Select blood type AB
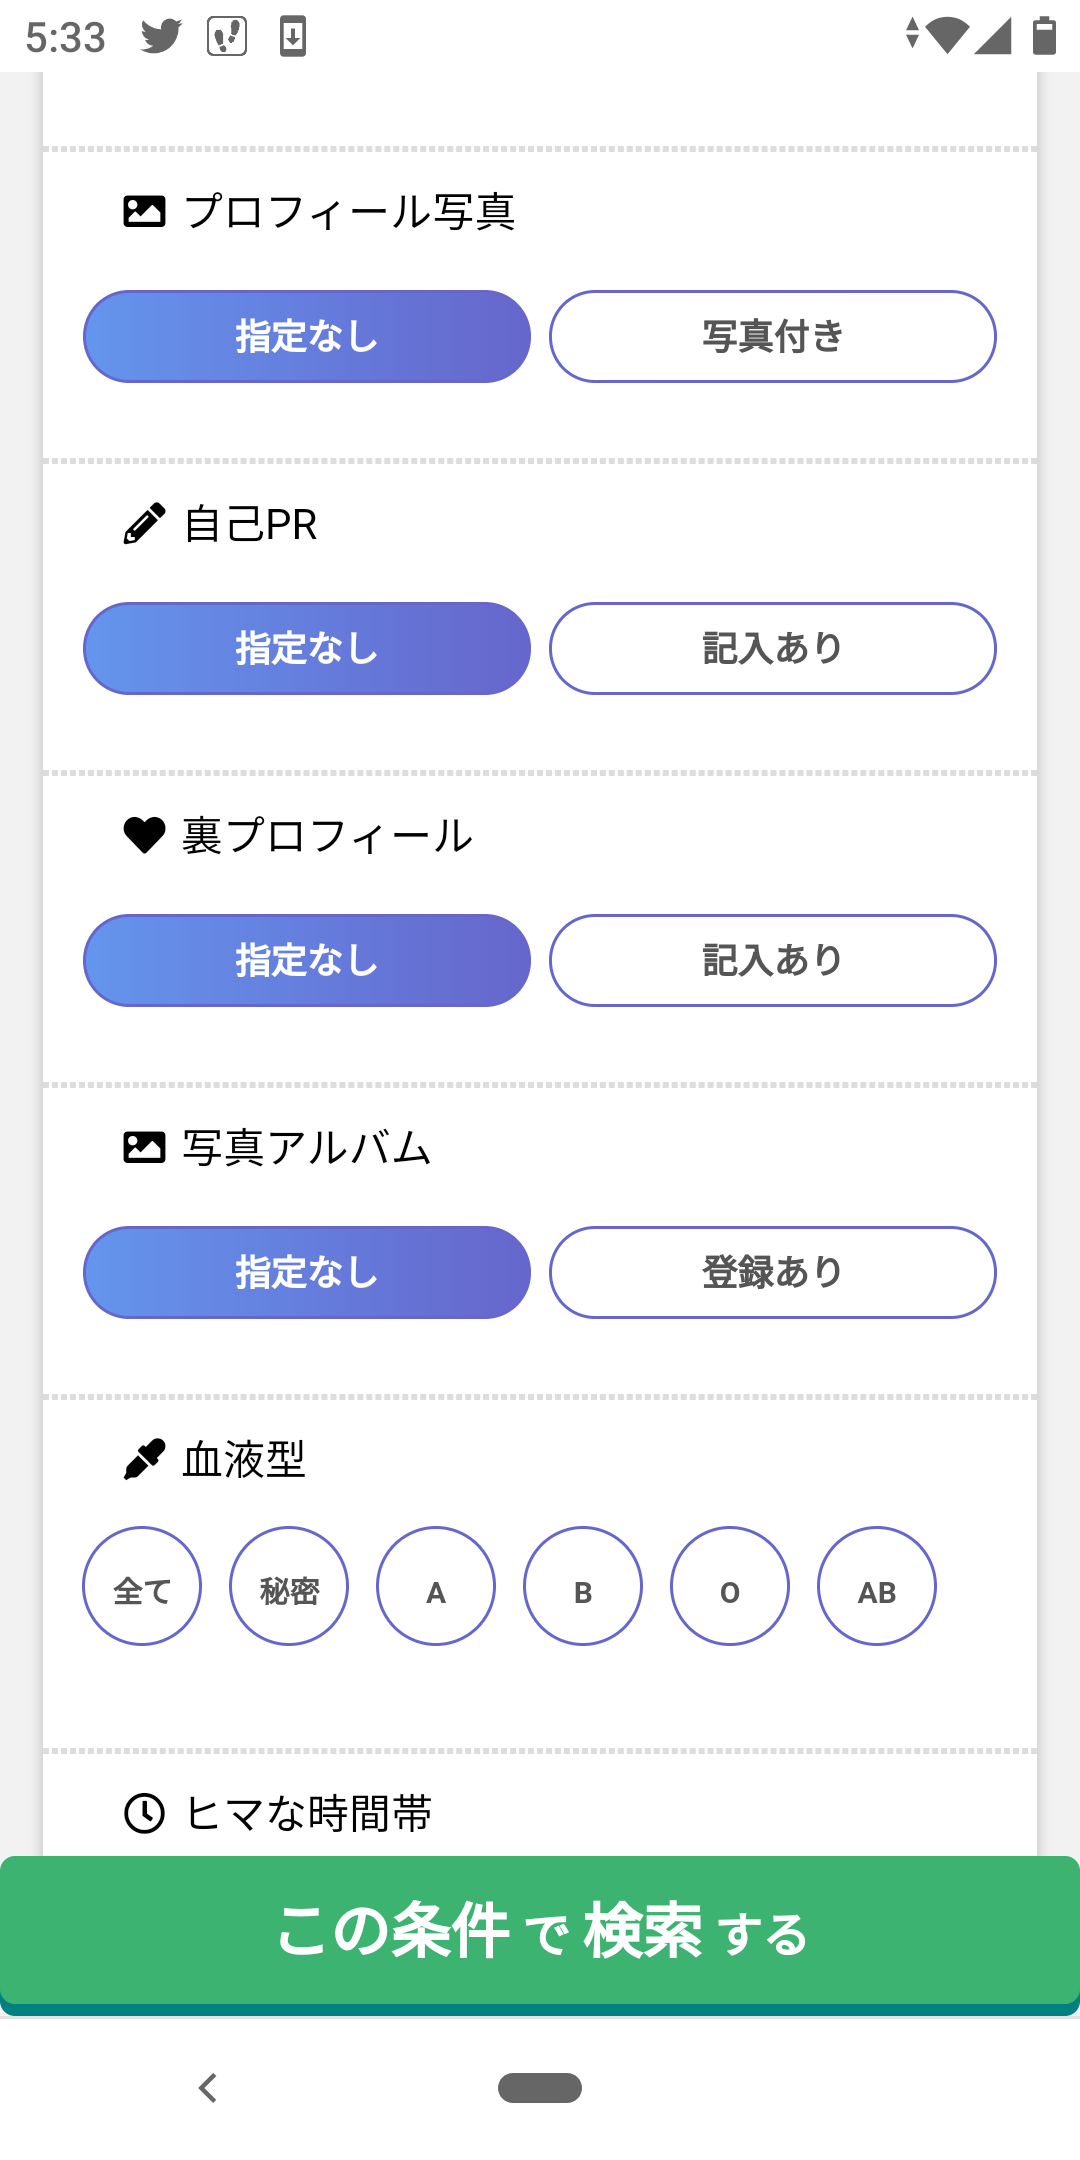 [877, 1586]
